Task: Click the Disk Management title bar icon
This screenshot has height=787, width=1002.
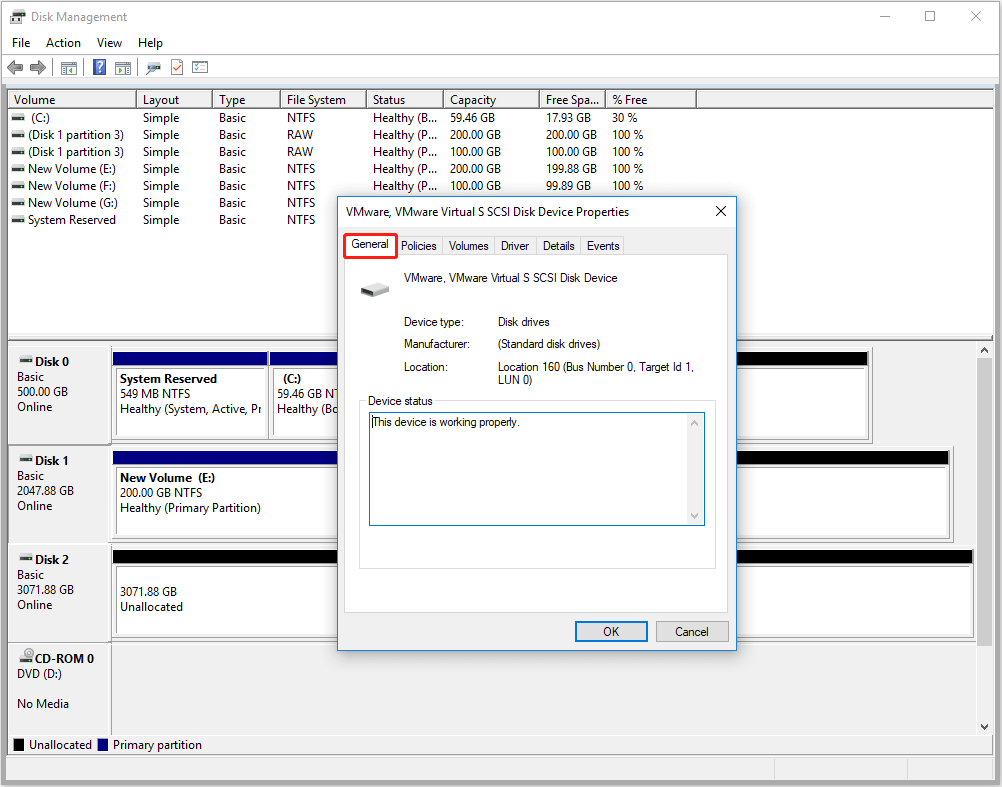Action: tap(17, 17)
